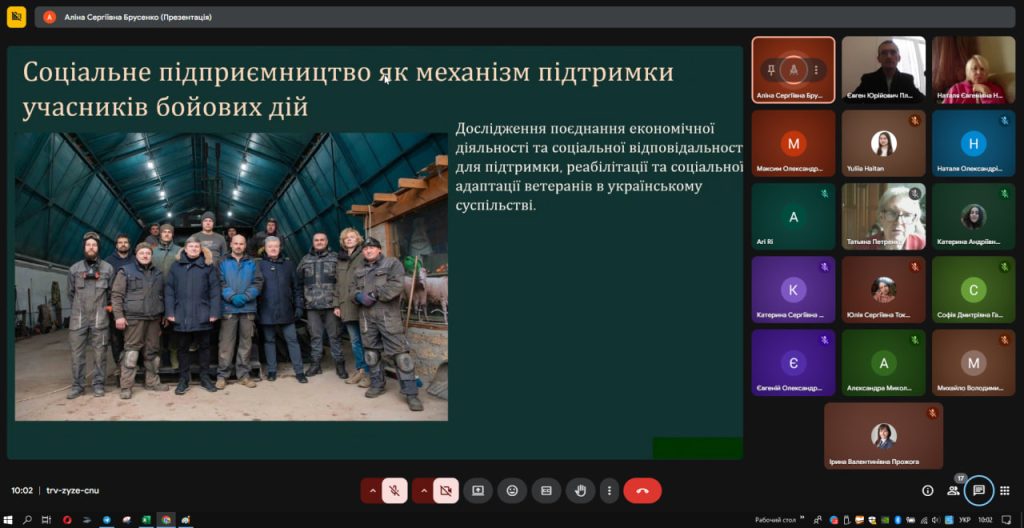Expand audio settings arrow beside the microphone
Viewport: 1024px width, 528px height.
coord(372,490)
